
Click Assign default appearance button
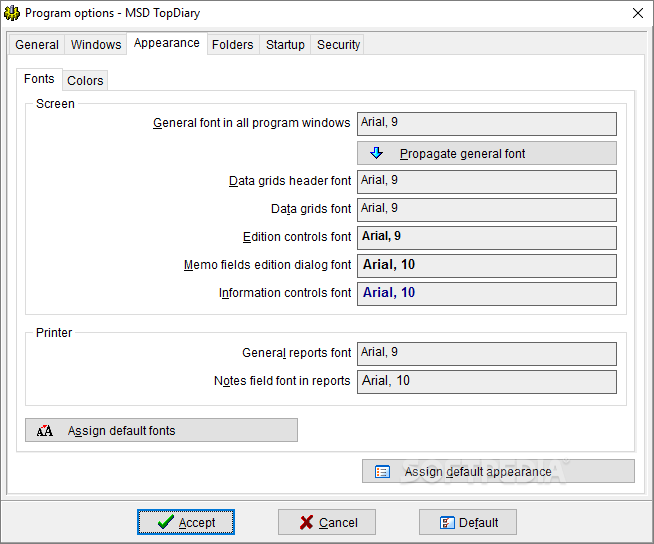498,471
